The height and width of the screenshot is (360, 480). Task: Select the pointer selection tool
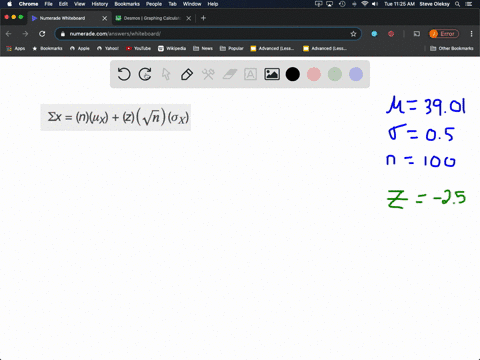point(166,74)
